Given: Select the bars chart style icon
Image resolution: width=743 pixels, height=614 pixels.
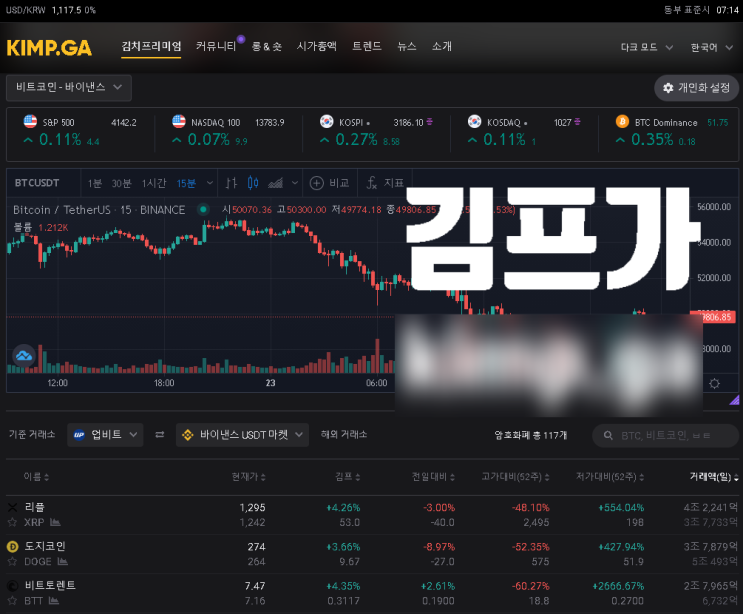Looking at the screenshot, I should (231, 183).
